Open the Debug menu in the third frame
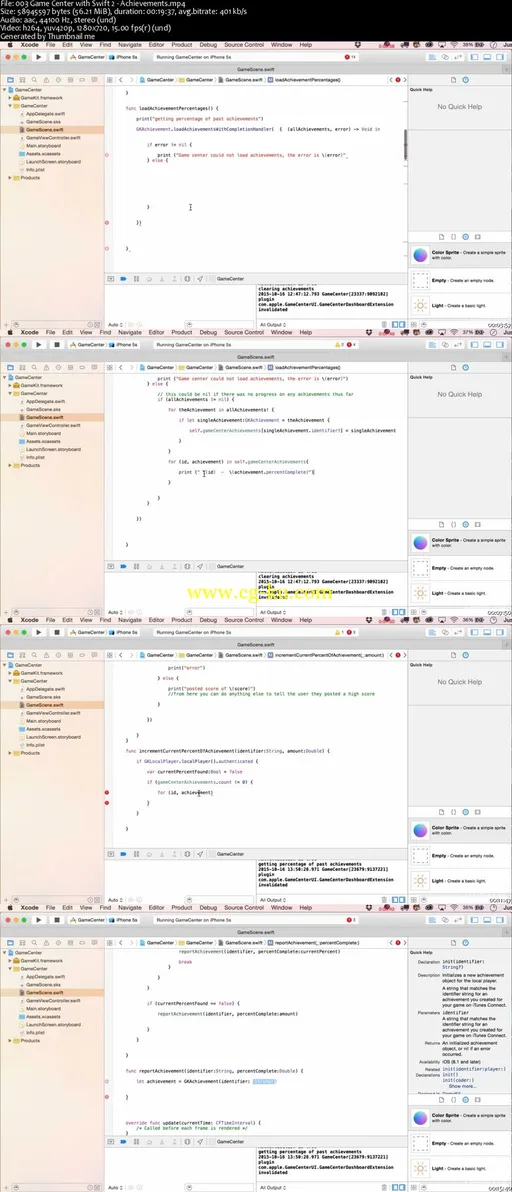 tap(208, 620)
